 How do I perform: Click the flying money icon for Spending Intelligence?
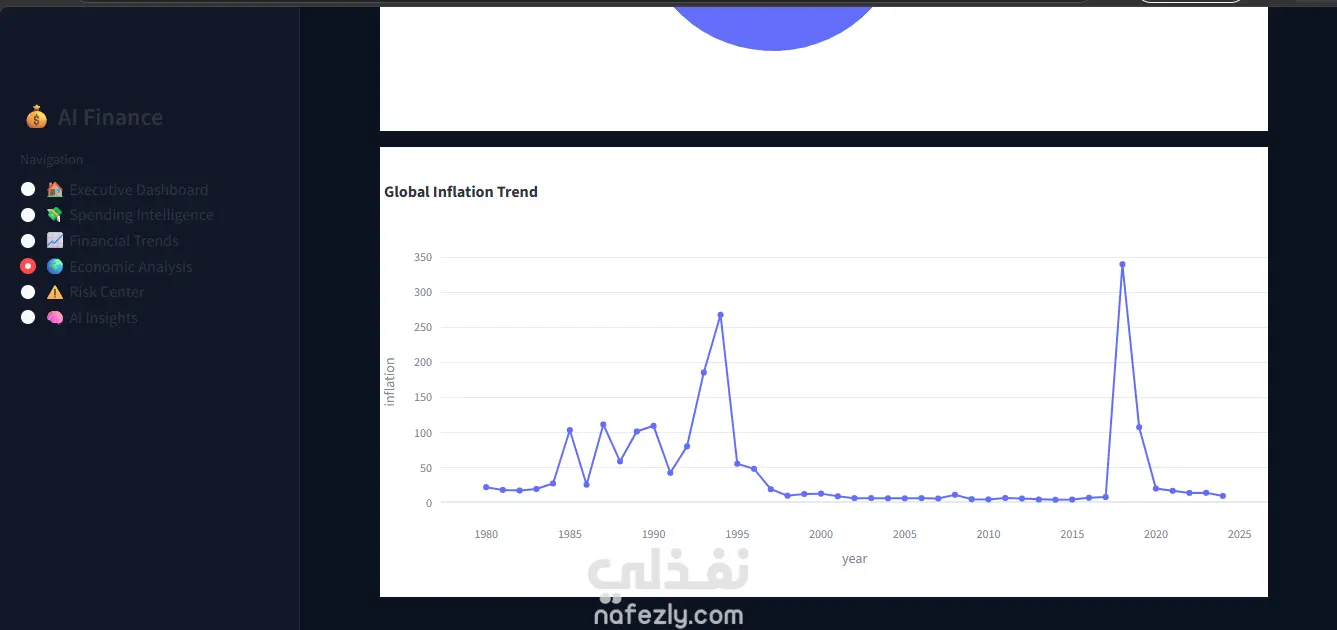(x=55, y=215)
